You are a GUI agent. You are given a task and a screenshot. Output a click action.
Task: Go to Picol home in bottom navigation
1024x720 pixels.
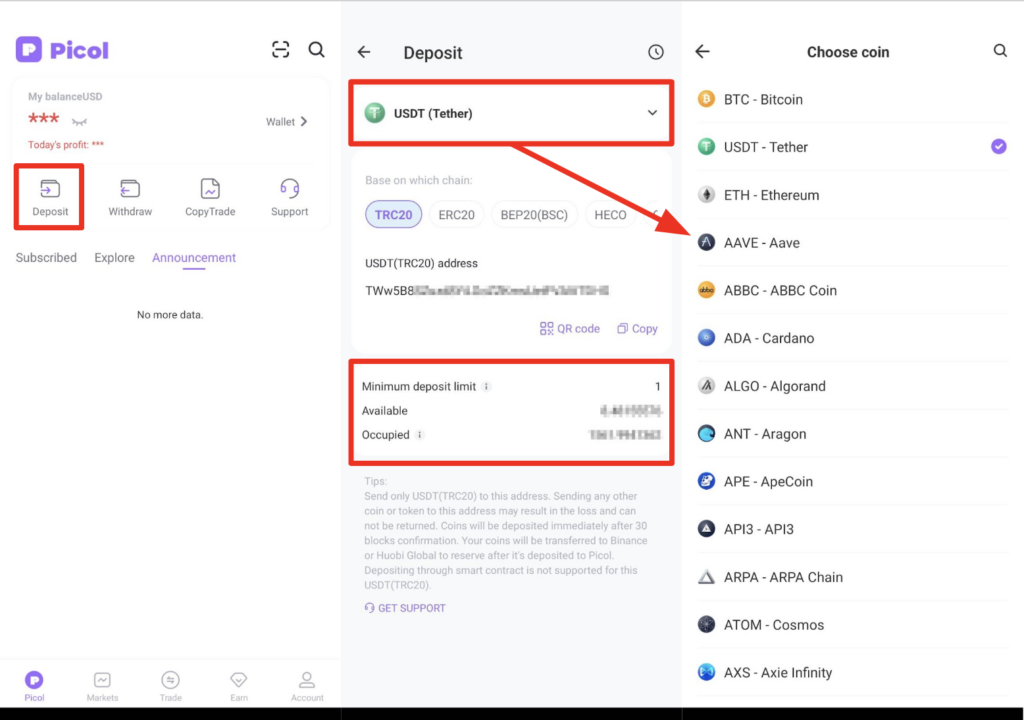click(x=34, y=686)
